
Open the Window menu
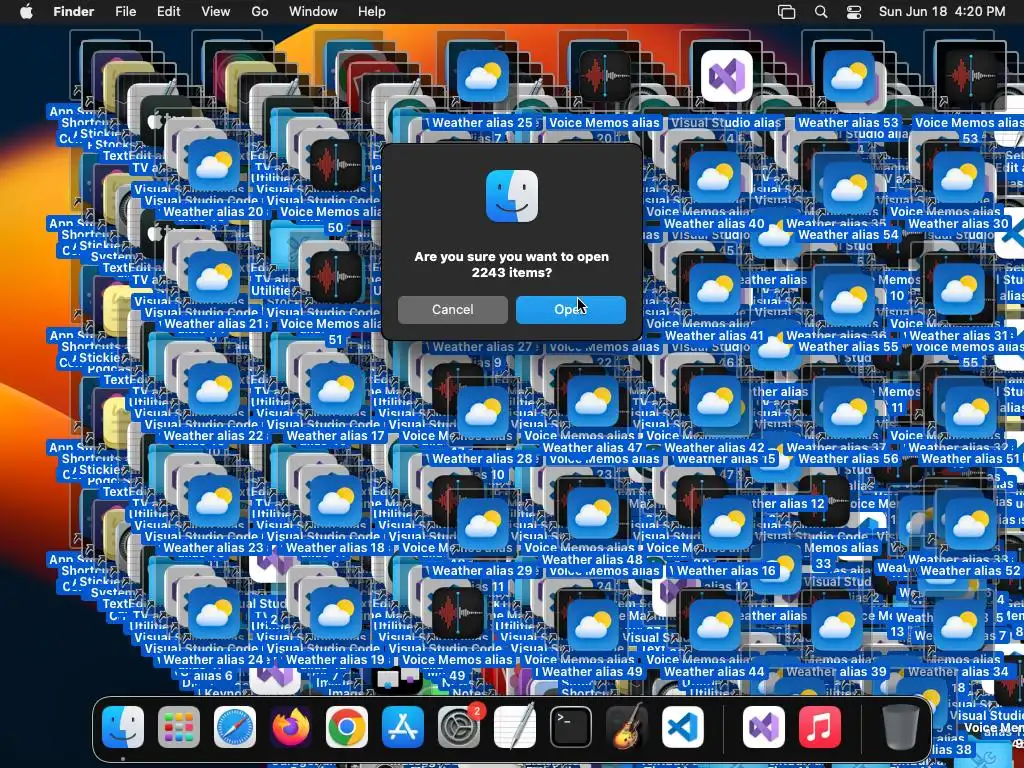point(313,12)
